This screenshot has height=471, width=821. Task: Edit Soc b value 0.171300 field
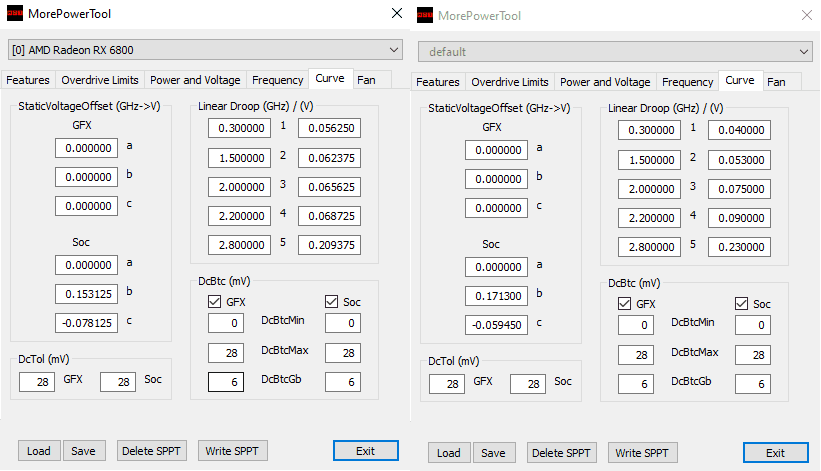[496, 296]
